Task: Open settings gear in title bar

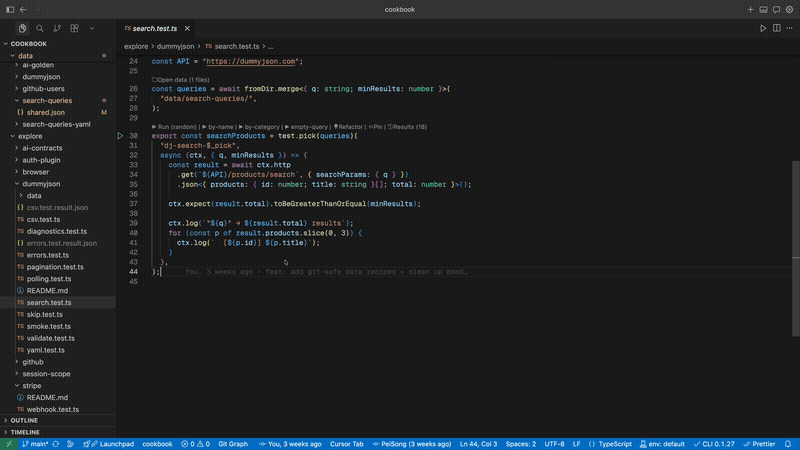Action: tap(789, 9)
